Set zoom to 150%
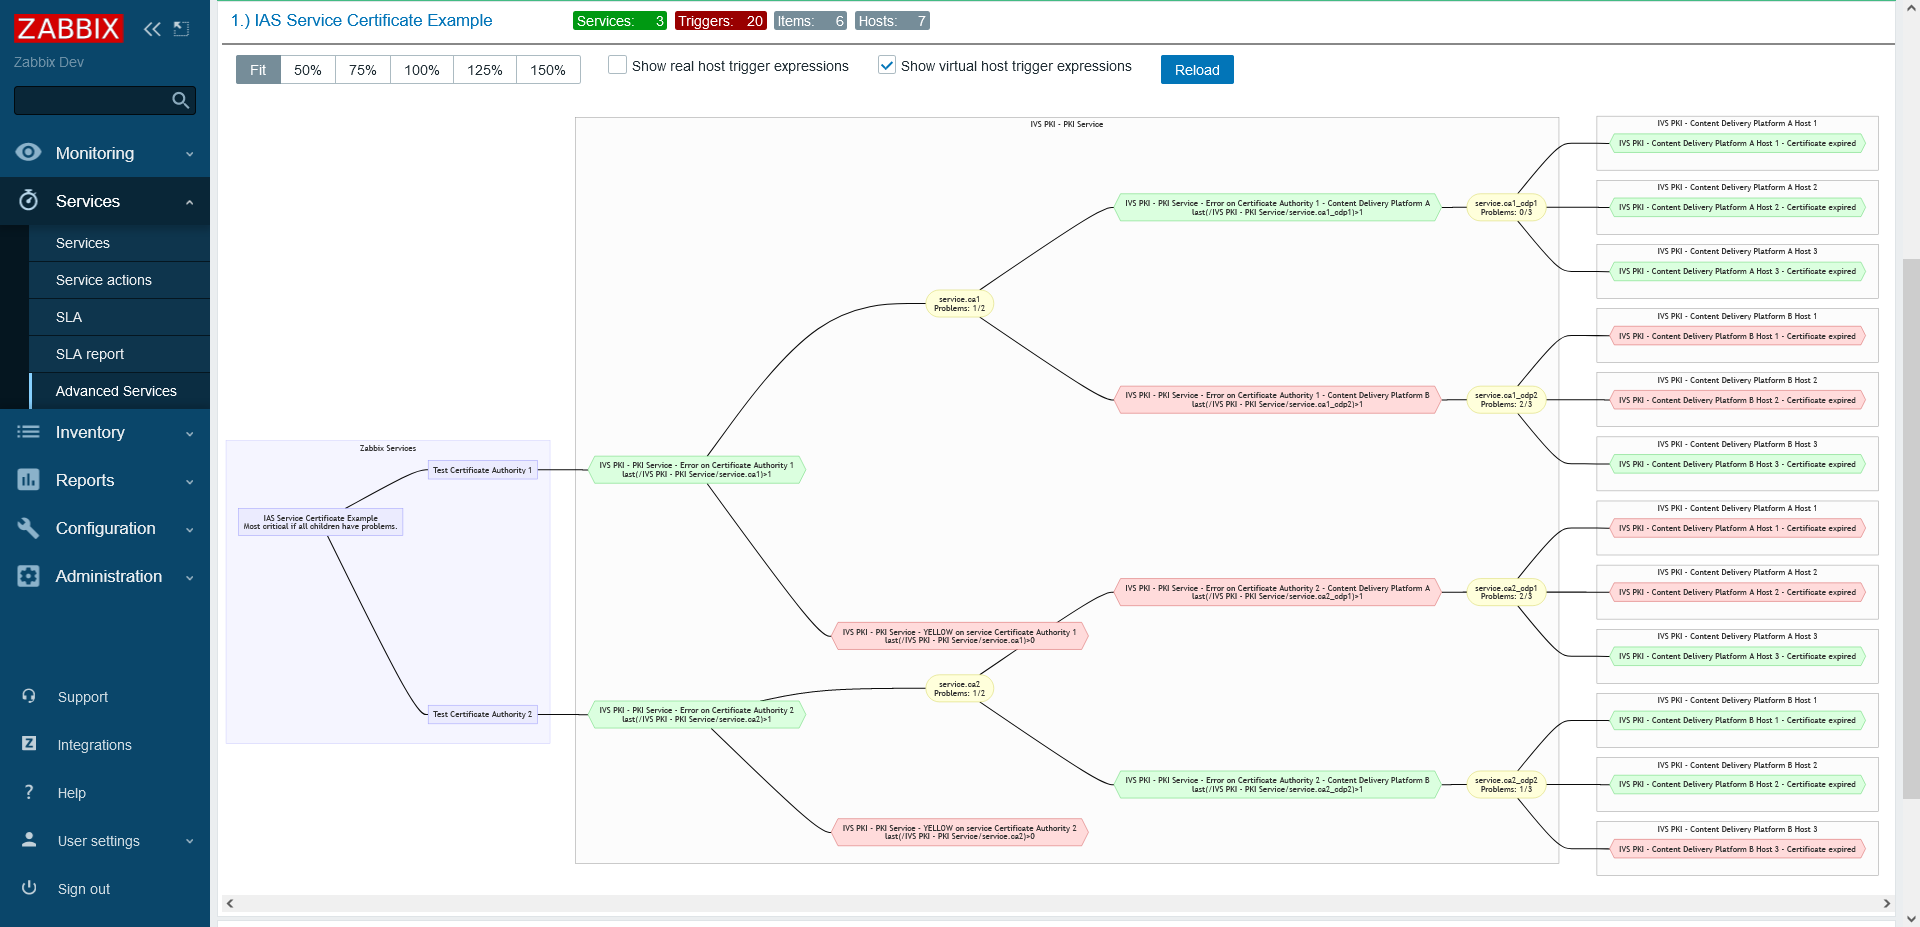Image resolution: width=1920 pixels, height=927 pixels. (548, 70)
